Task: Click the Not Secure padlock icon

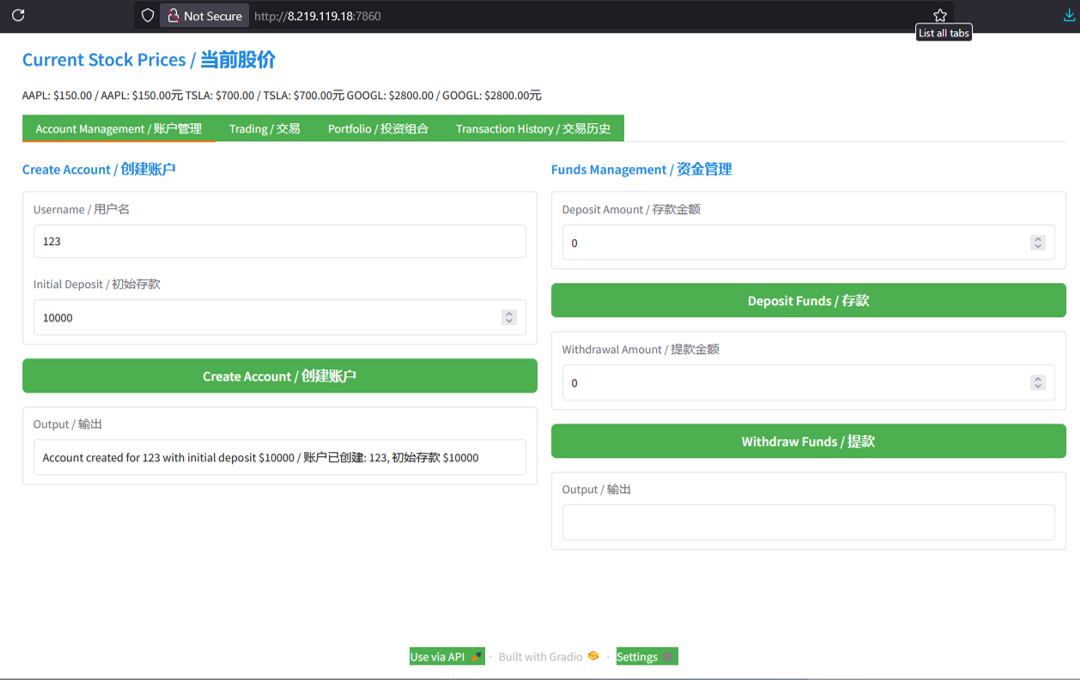Action: point(174,16)
